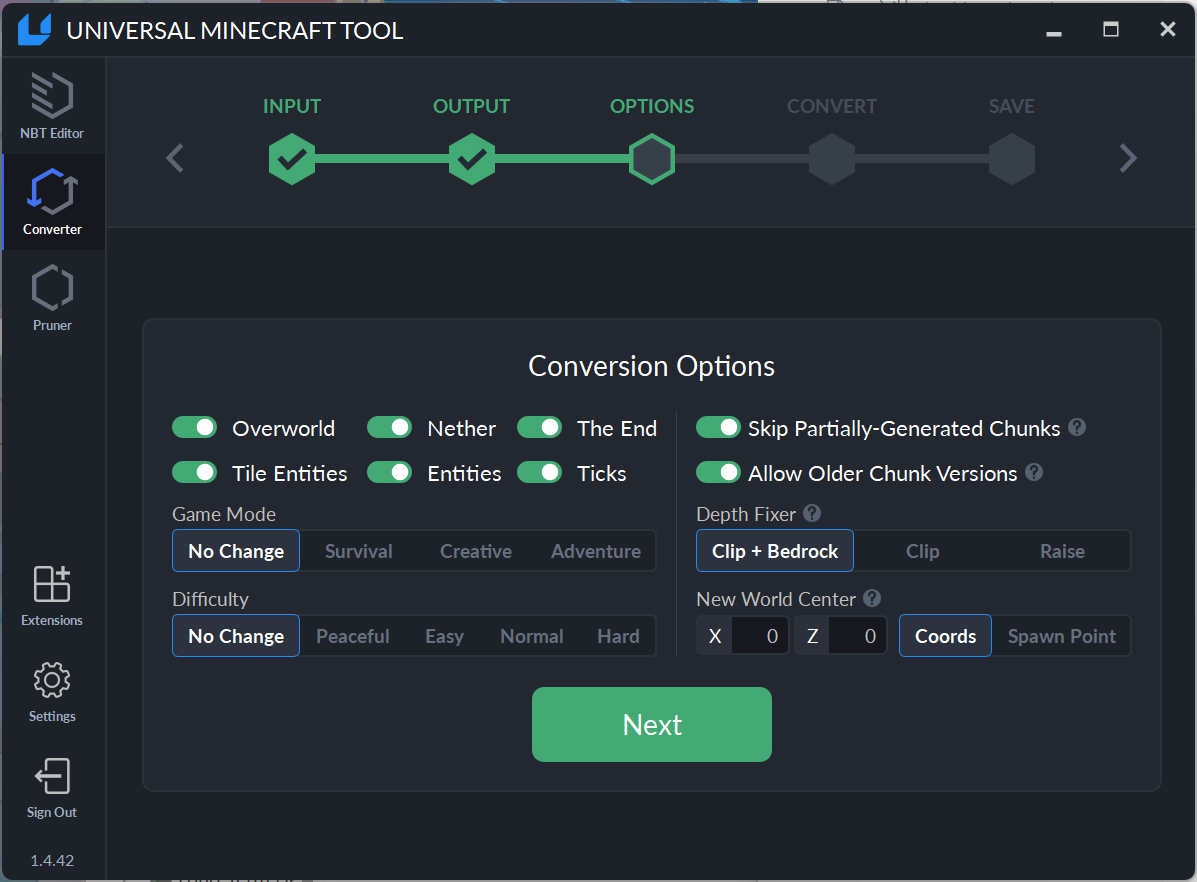Set difficulty to Hard
This screenshot has width=1197, height=882.
click(x=618, y=635)
